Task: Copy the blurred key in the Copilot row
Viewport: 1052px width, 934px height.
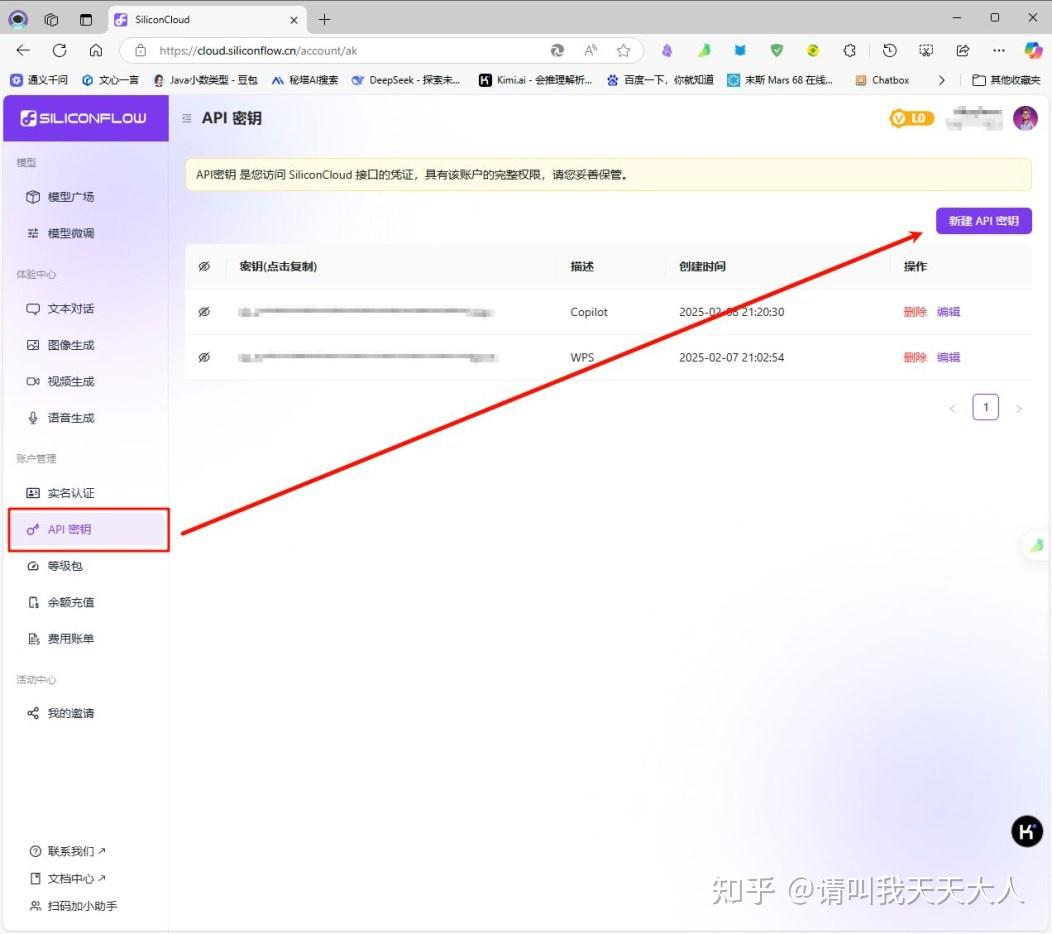Action: pos(366,312)
